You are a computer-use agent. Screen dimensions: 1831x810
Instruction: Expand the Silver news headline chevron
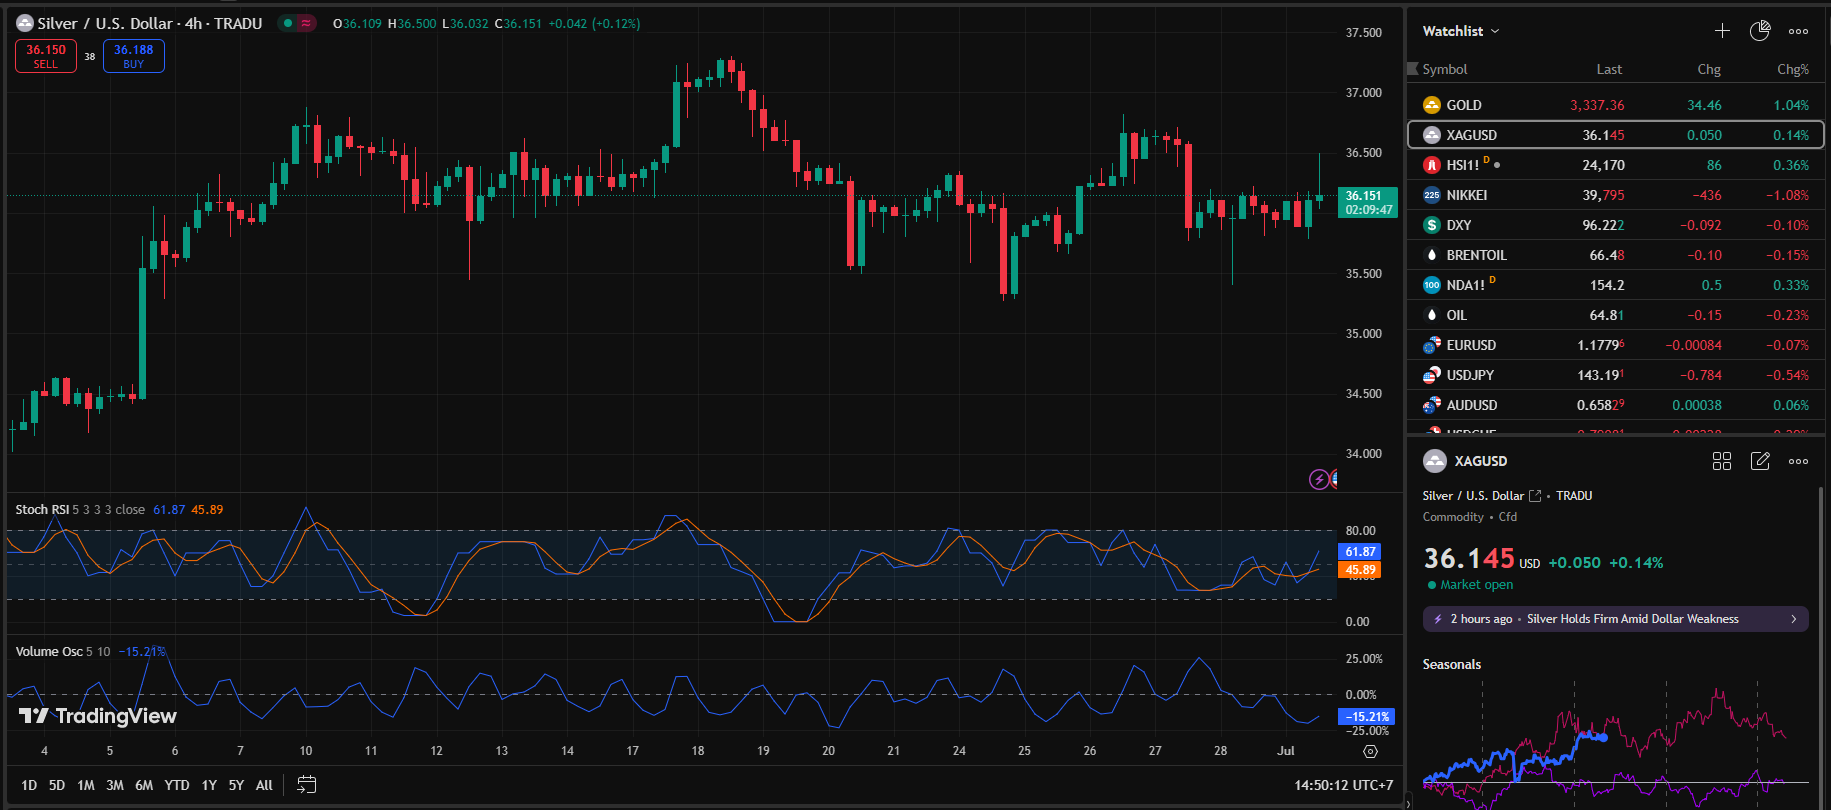1793,619
